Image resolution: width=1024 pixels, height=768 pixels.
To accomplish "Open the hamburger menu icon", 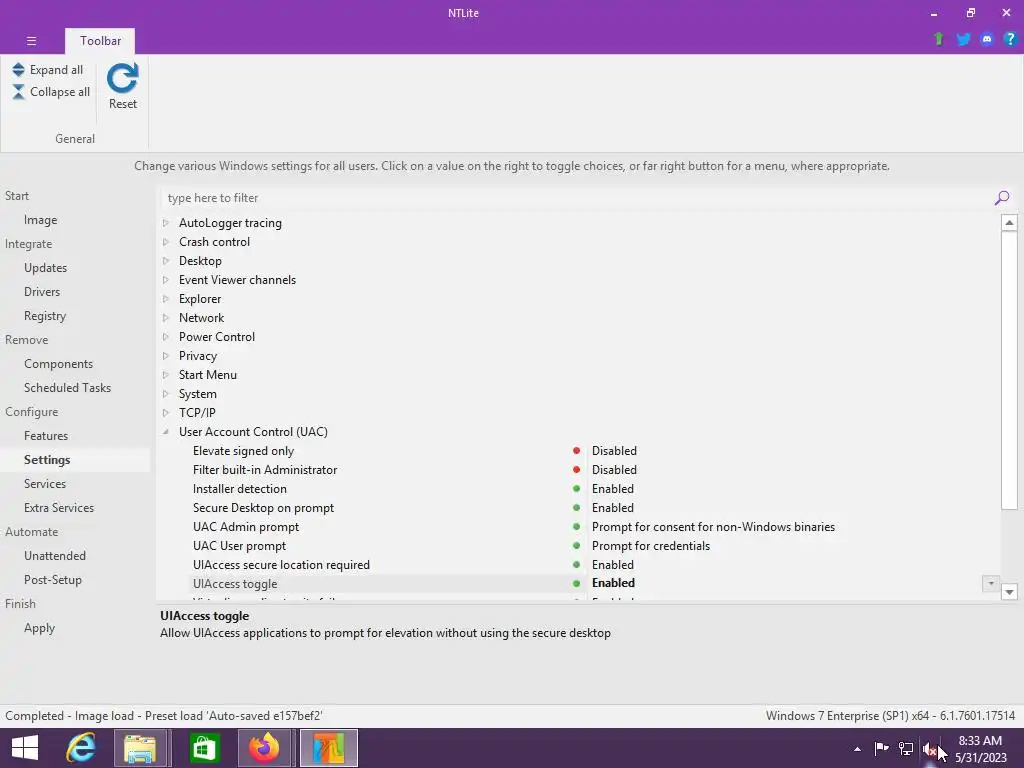I will coord(31,40).
